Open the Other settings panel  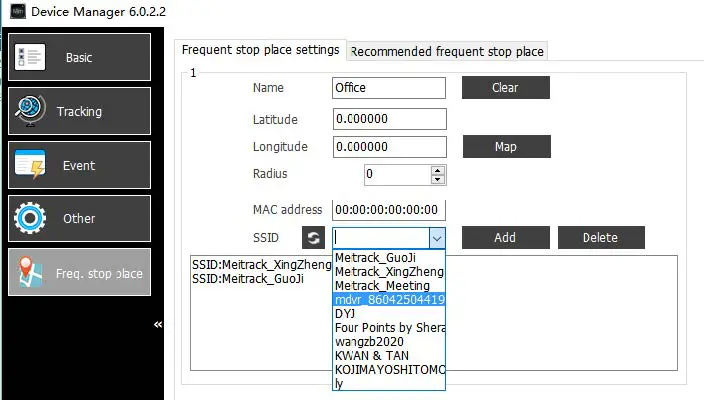click(79, 219)
